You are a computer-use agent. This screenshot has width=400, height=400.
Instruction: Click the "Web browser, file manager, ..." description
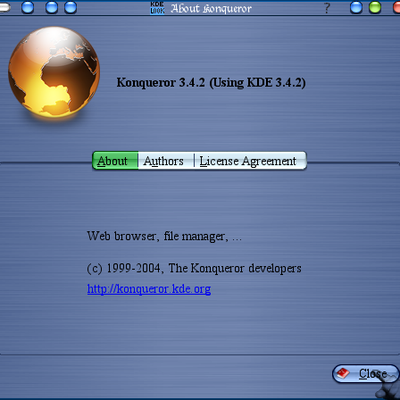(164, 236)
